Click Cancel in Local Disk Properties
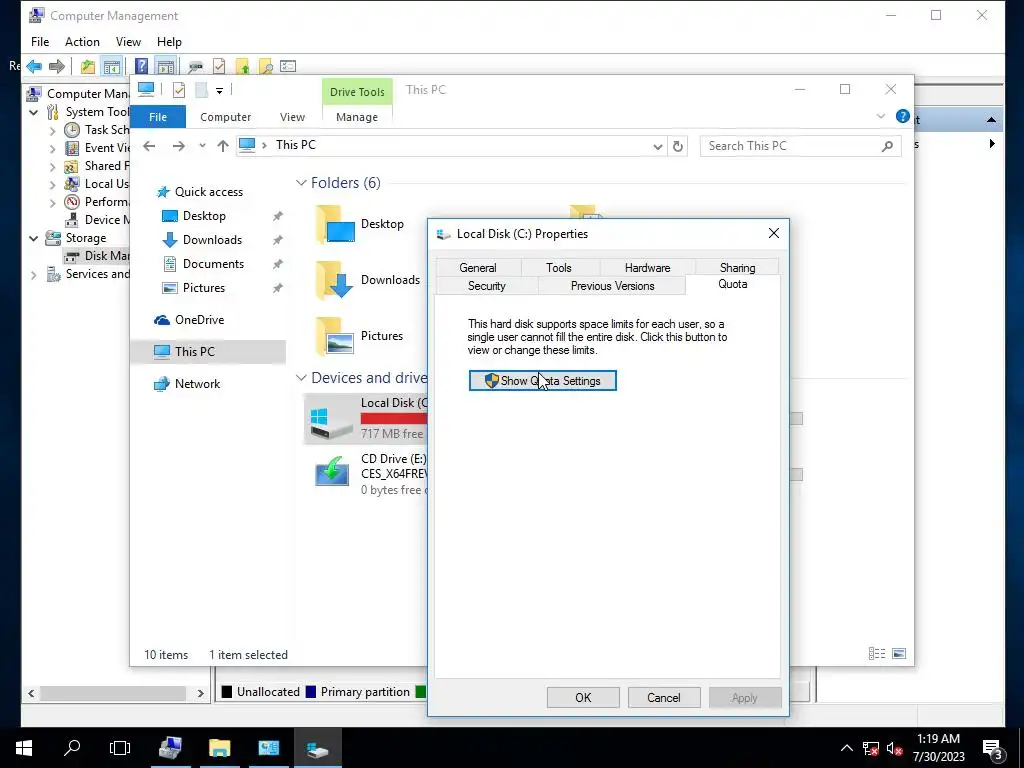This screenshot has width=1024, height=768. [664, 697]
